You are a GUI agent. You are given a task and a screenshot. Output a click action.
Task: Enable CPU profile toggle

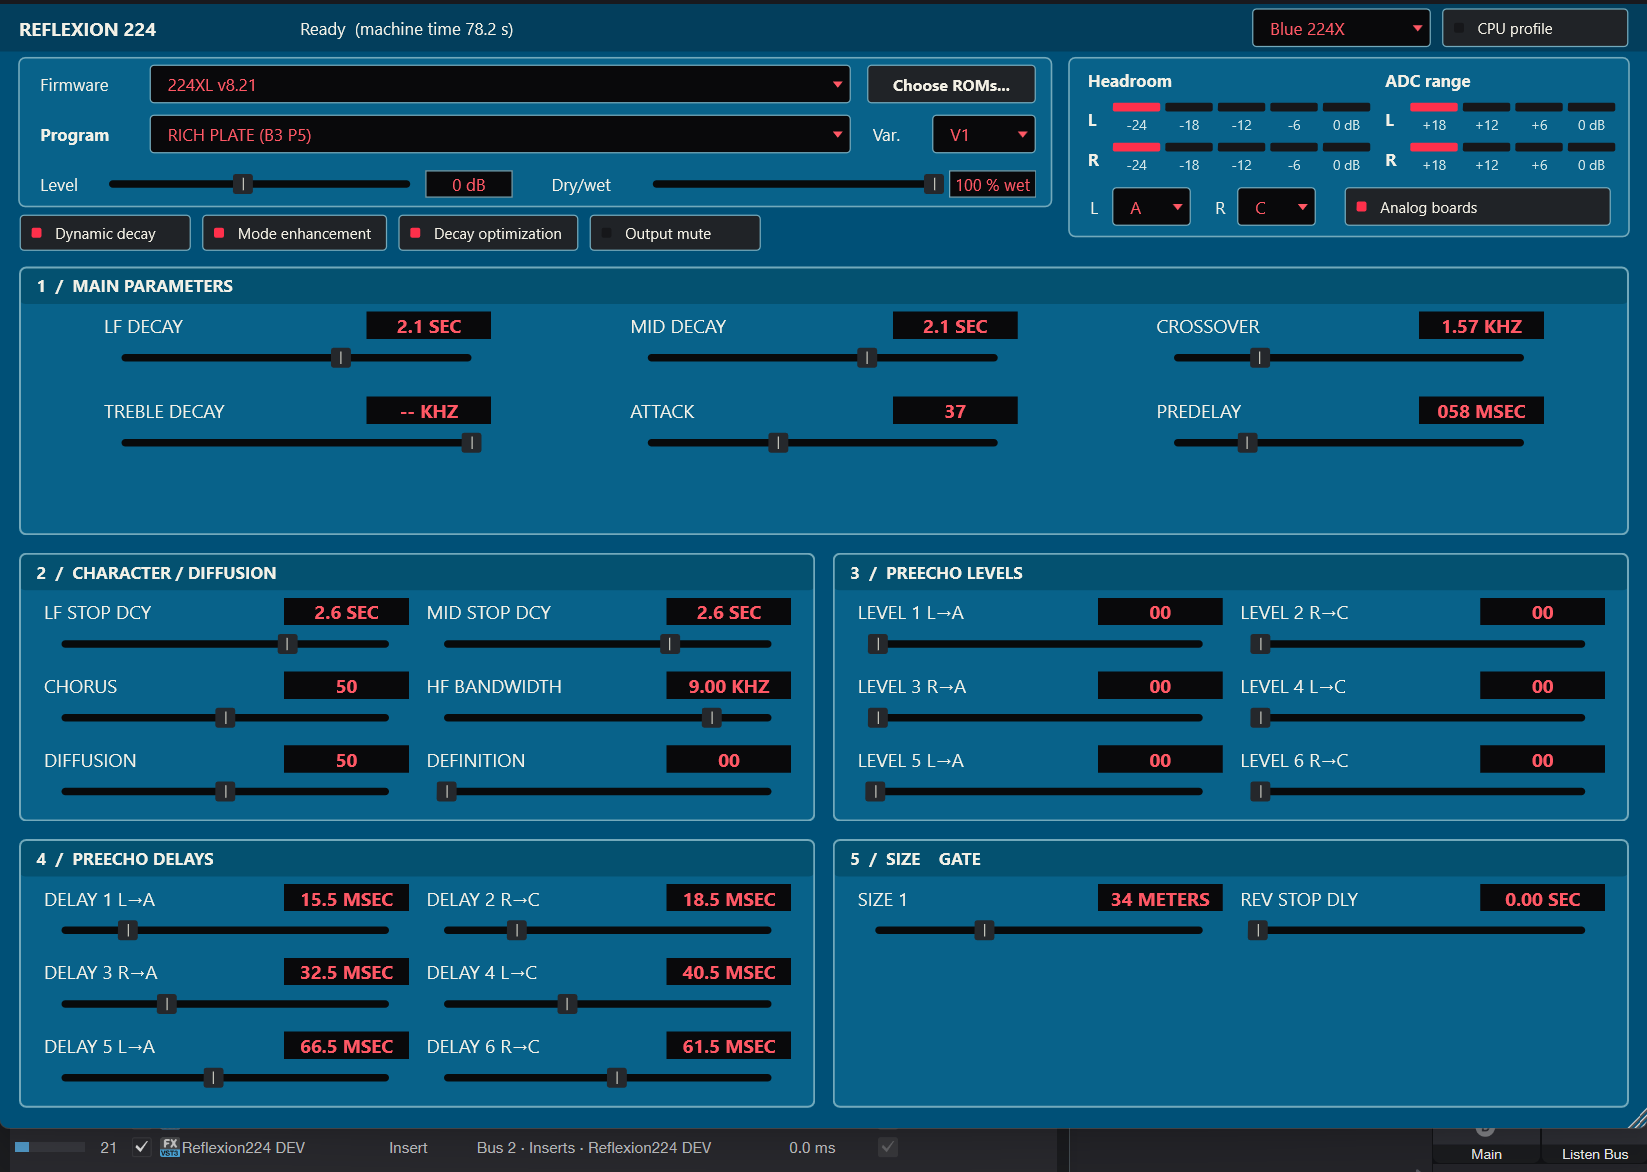coord(1534,28)
